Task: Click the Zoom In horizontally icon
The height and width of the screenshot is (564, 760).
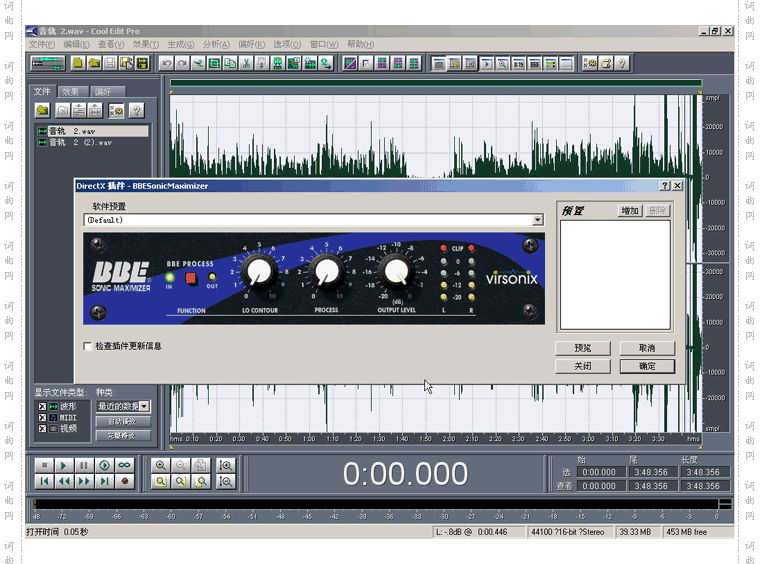Action: point(160,465)
